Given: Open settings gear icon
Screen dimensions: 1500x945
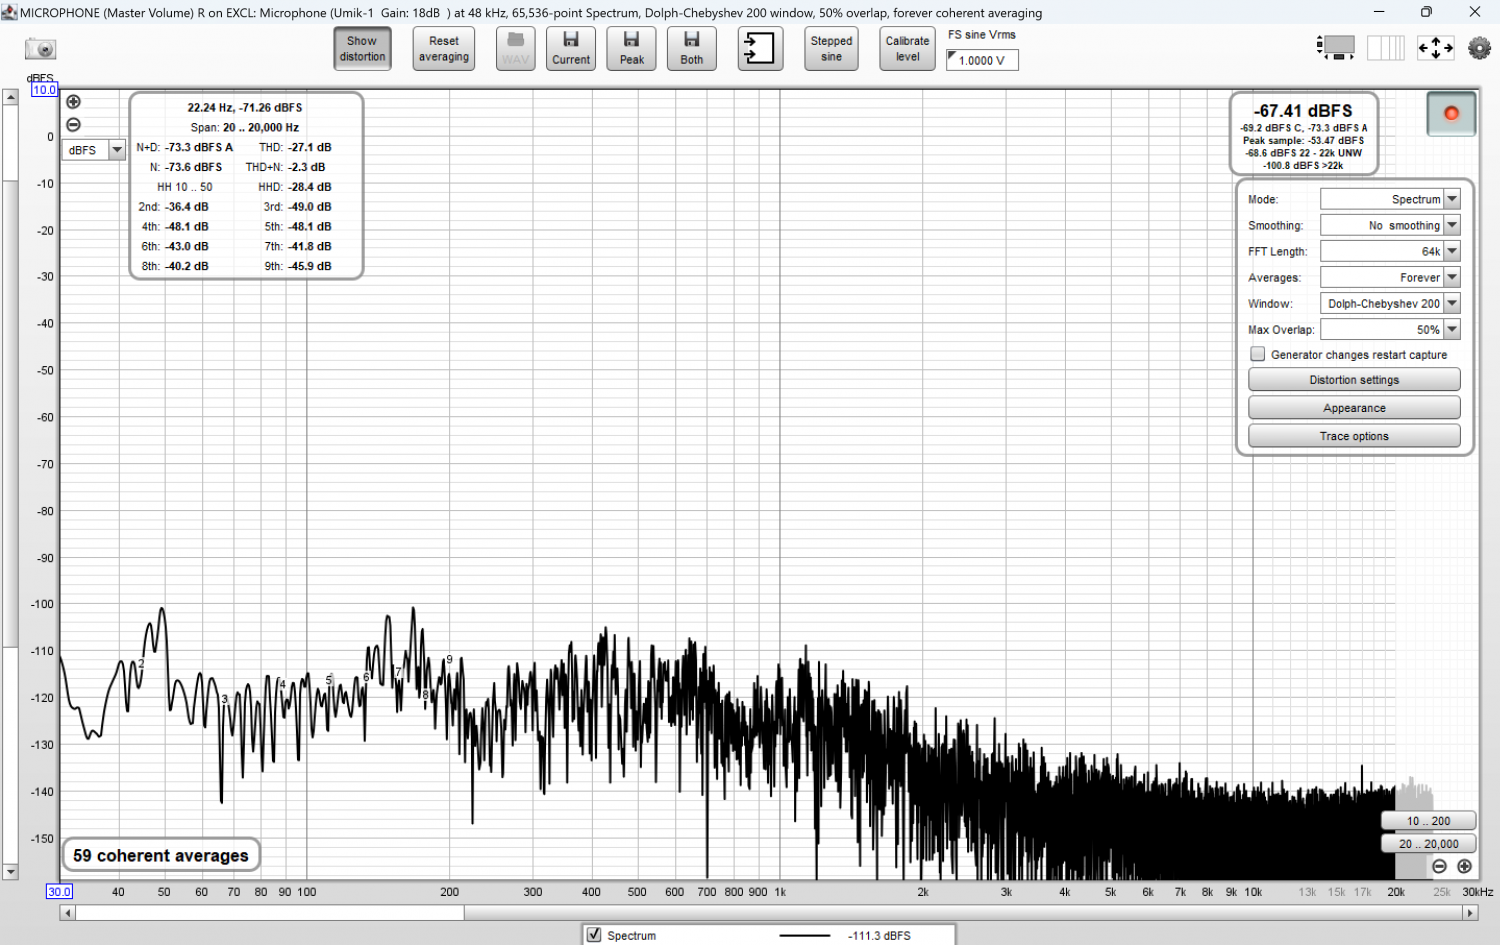Looking at the screenshot, I should coord(1479,47).
